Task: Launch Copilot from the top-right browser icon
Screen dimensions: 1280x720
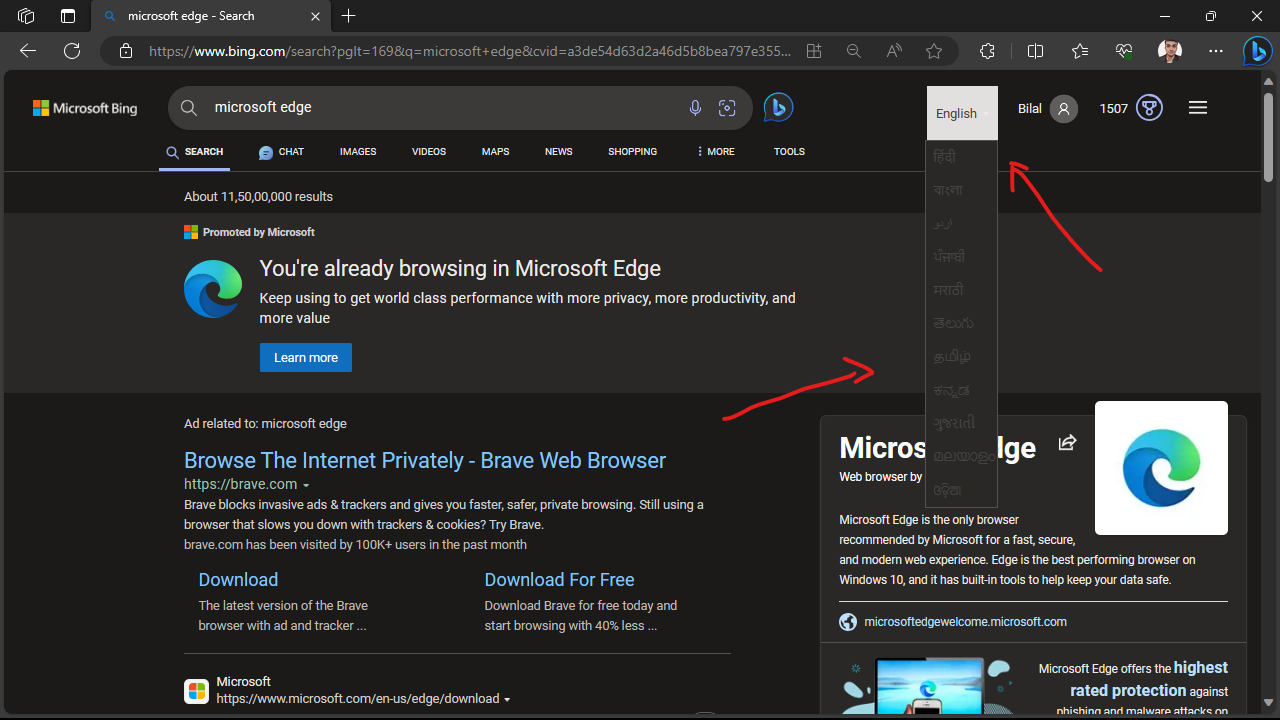Action: (x=1257, y=51)
